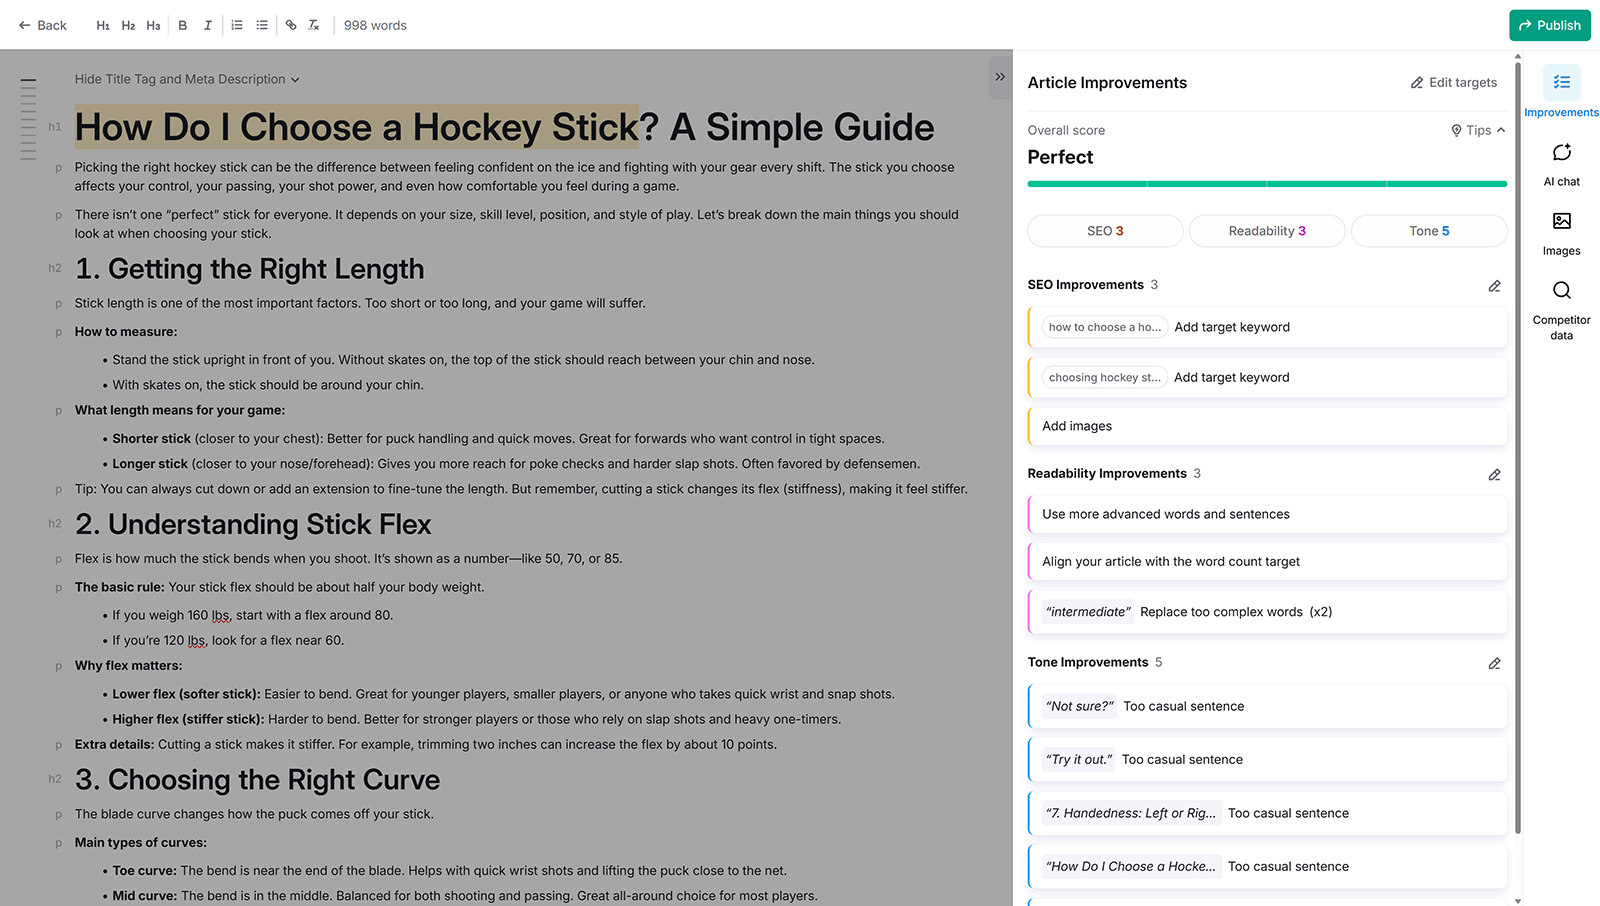Clear text formatting with the Tx icon
1600x906 pixels.
point(313,25)
